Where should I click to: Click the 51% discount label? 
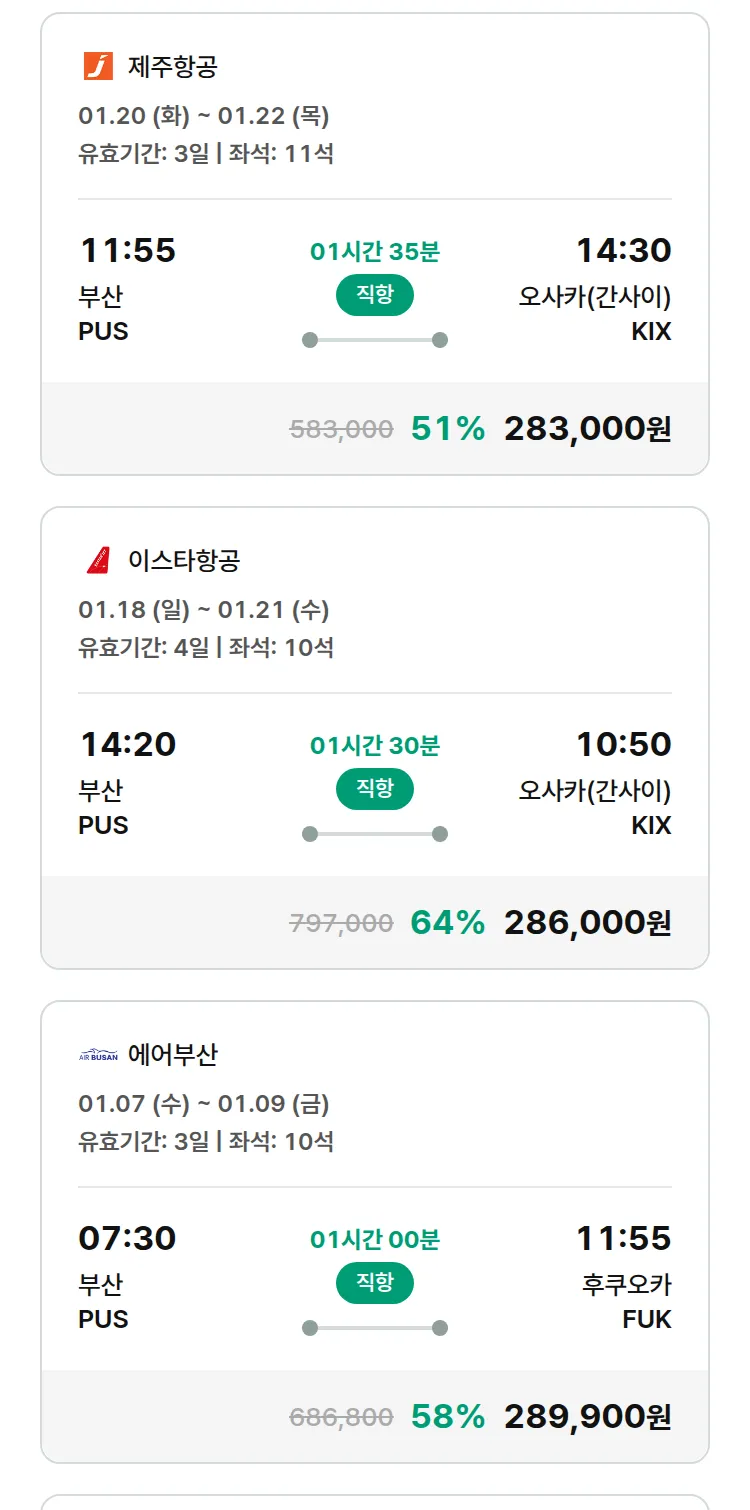447,428
